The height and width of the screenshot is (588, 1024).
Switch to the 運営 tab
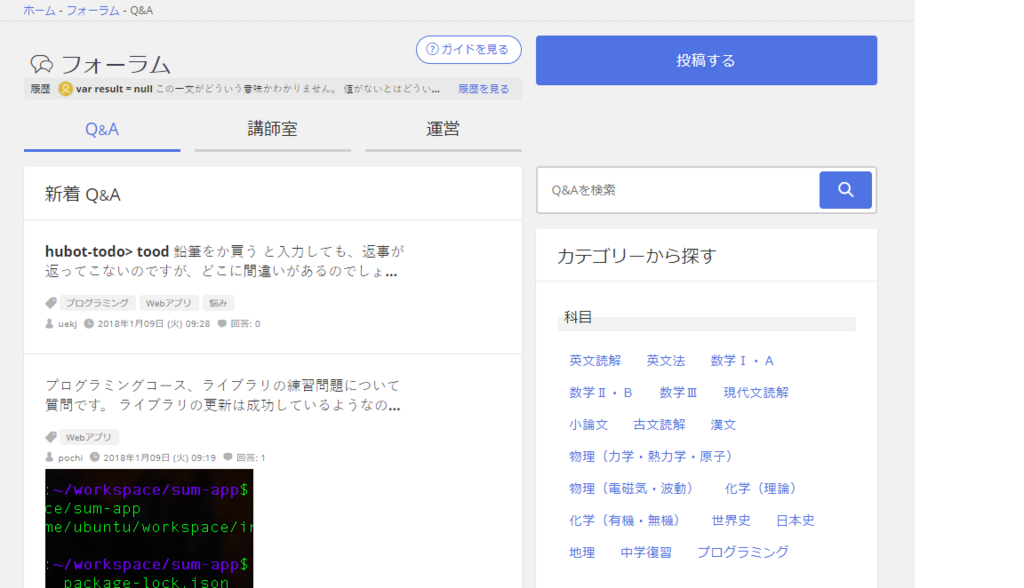(442, 128)
